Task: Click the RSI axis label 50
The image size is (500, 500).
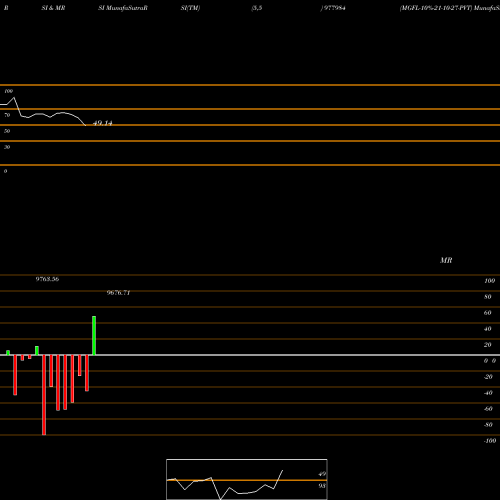Action: [7, 131]
